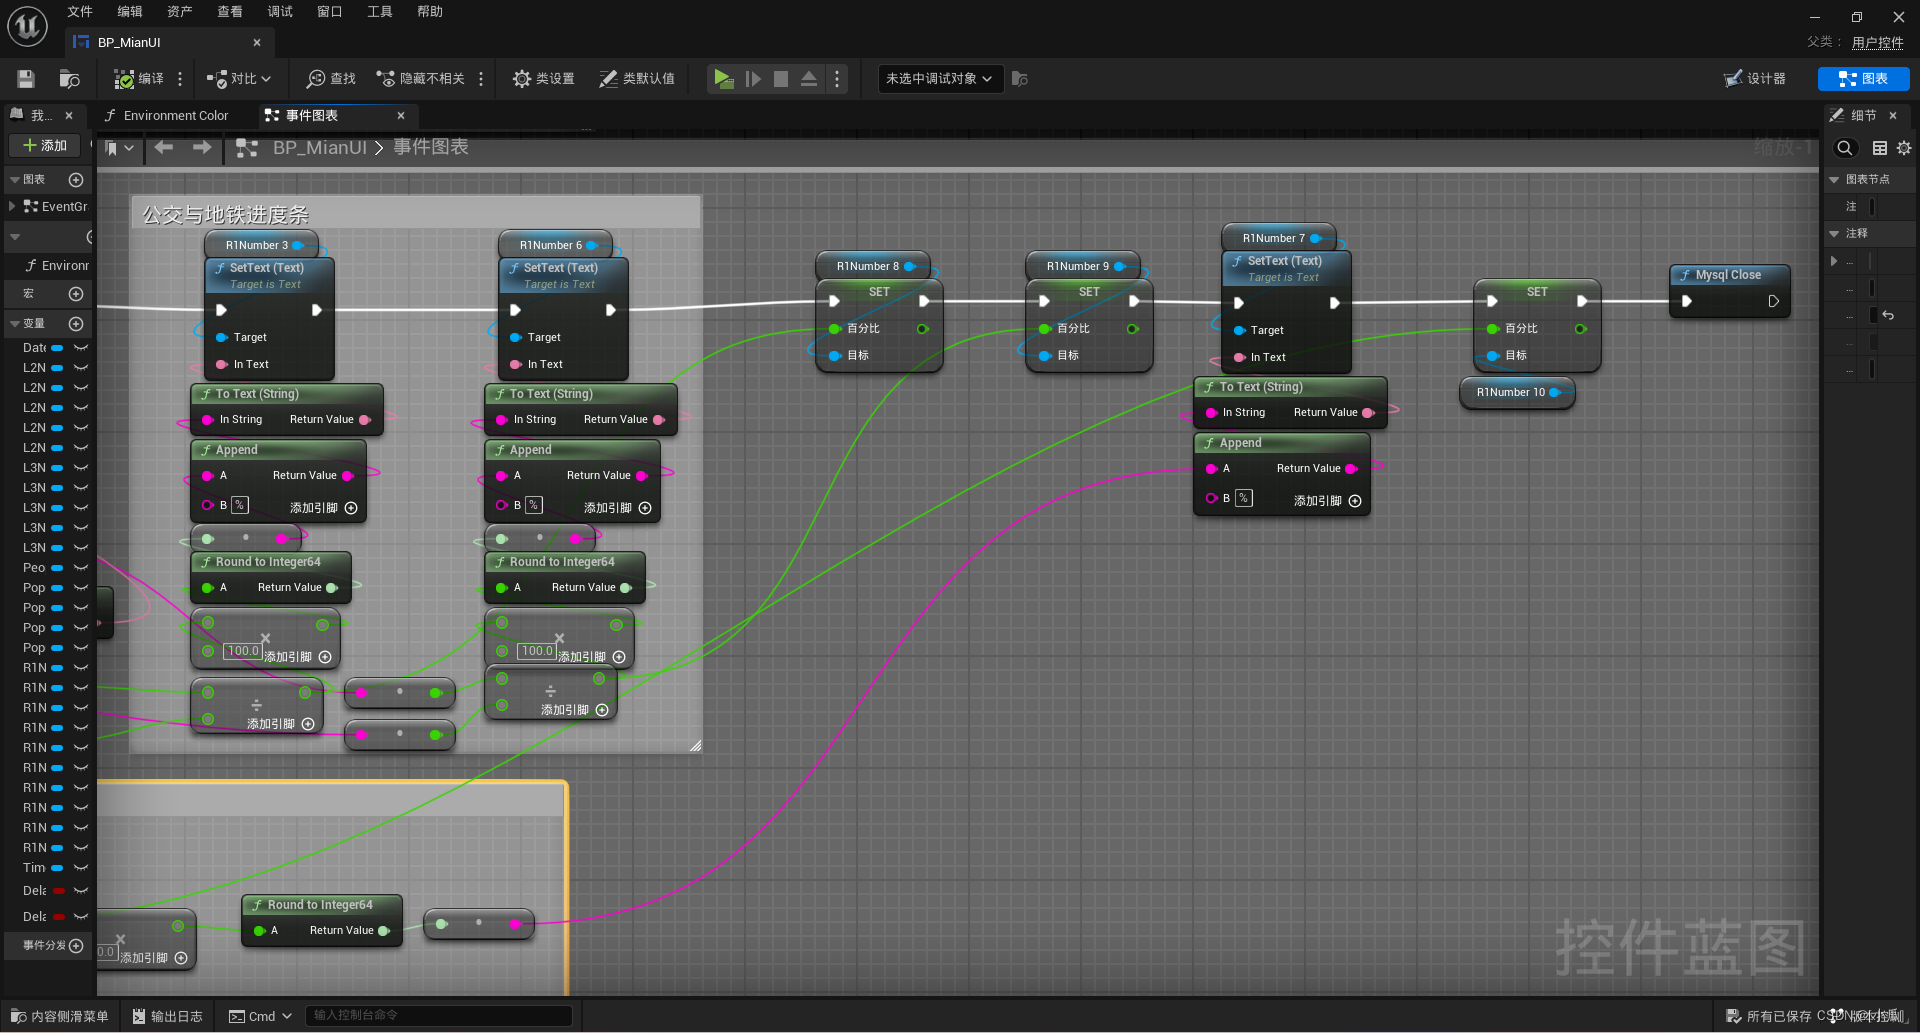Click 添加引脚 on the rightmost Append node
This screenshot has height=1033, width=1920.
click(x=1327, y=501)
